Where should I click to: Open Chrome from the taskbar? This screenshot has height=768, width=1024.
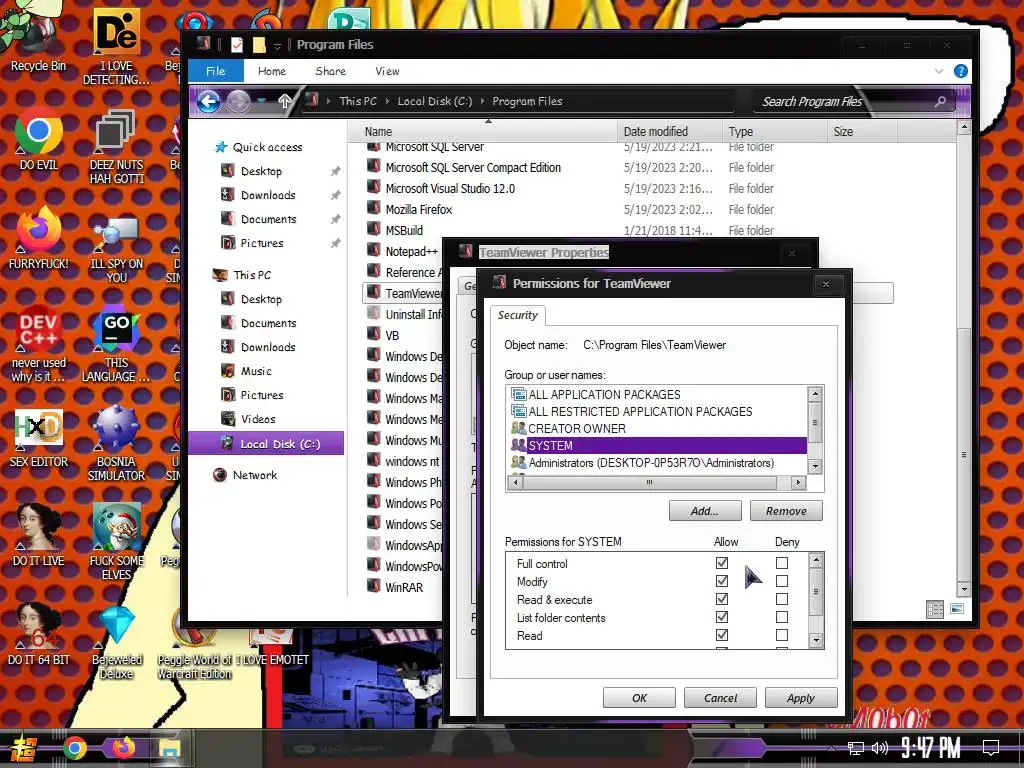(74, 748)
